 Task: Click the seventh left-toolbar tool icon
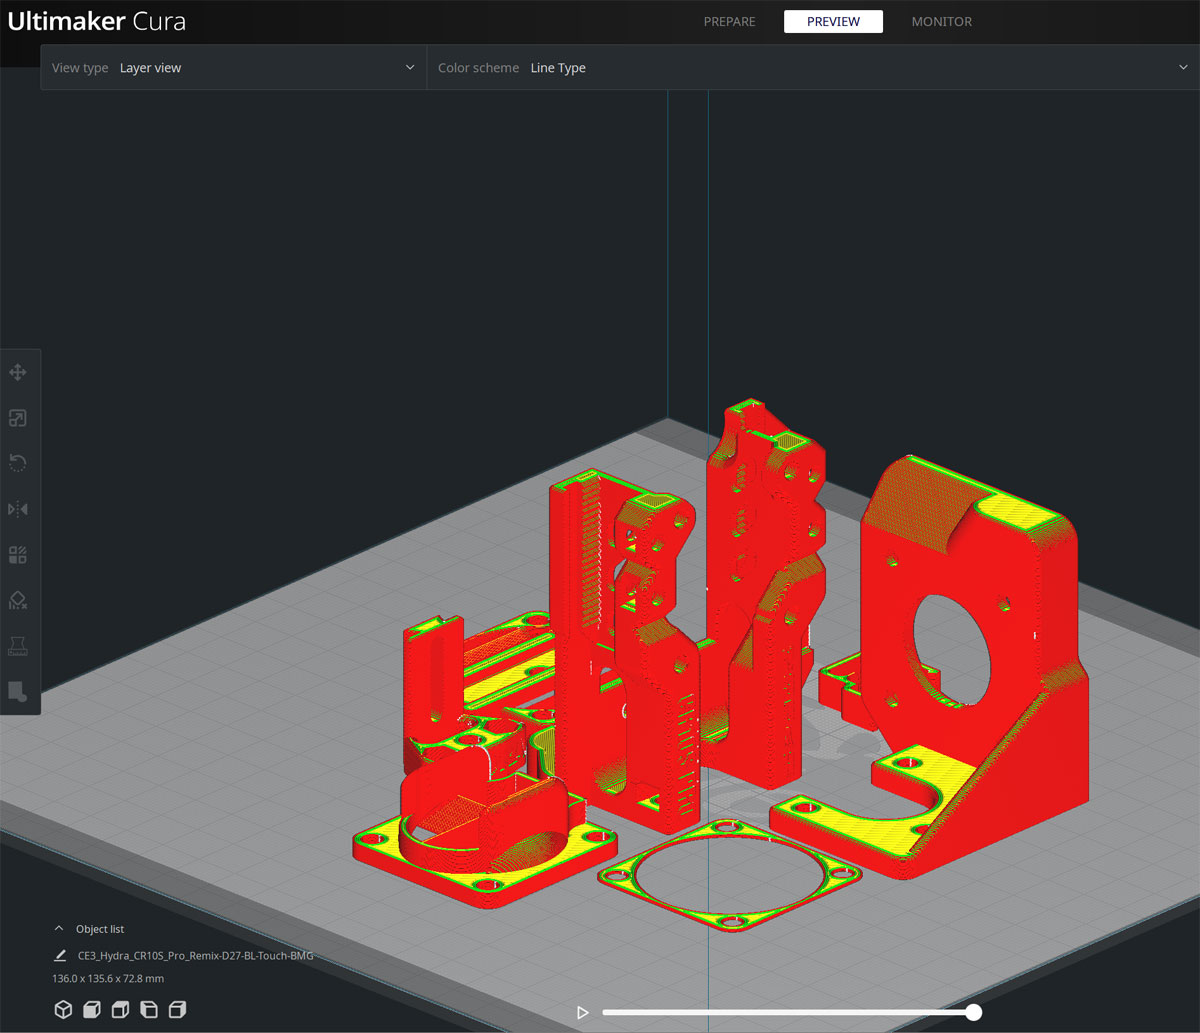tap(17, 645)
